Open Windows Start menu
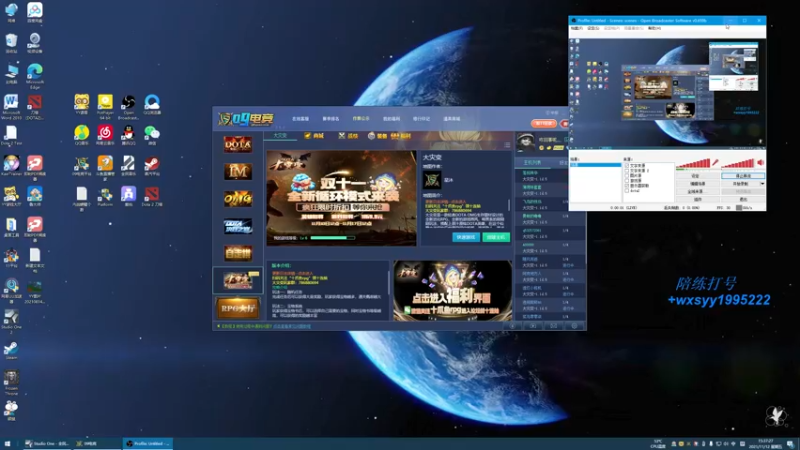The image size is (800, 450). [x=7, y=444]
